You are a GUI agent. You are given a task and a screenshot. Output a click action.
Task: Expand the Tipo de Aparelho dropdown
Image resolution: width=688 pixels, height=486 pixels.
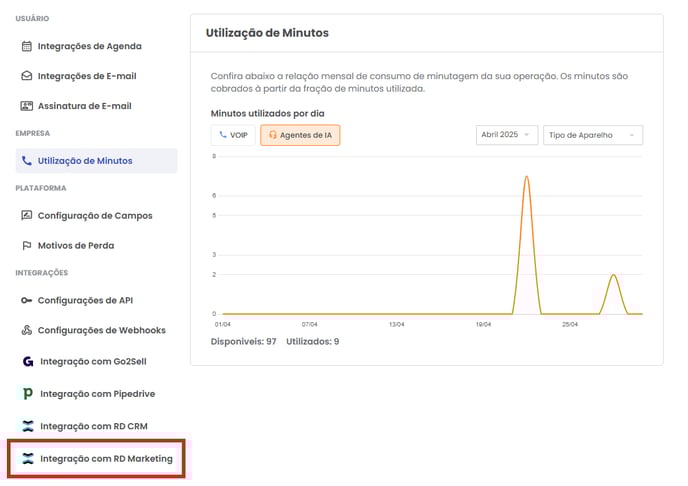[x=592, y=135]
